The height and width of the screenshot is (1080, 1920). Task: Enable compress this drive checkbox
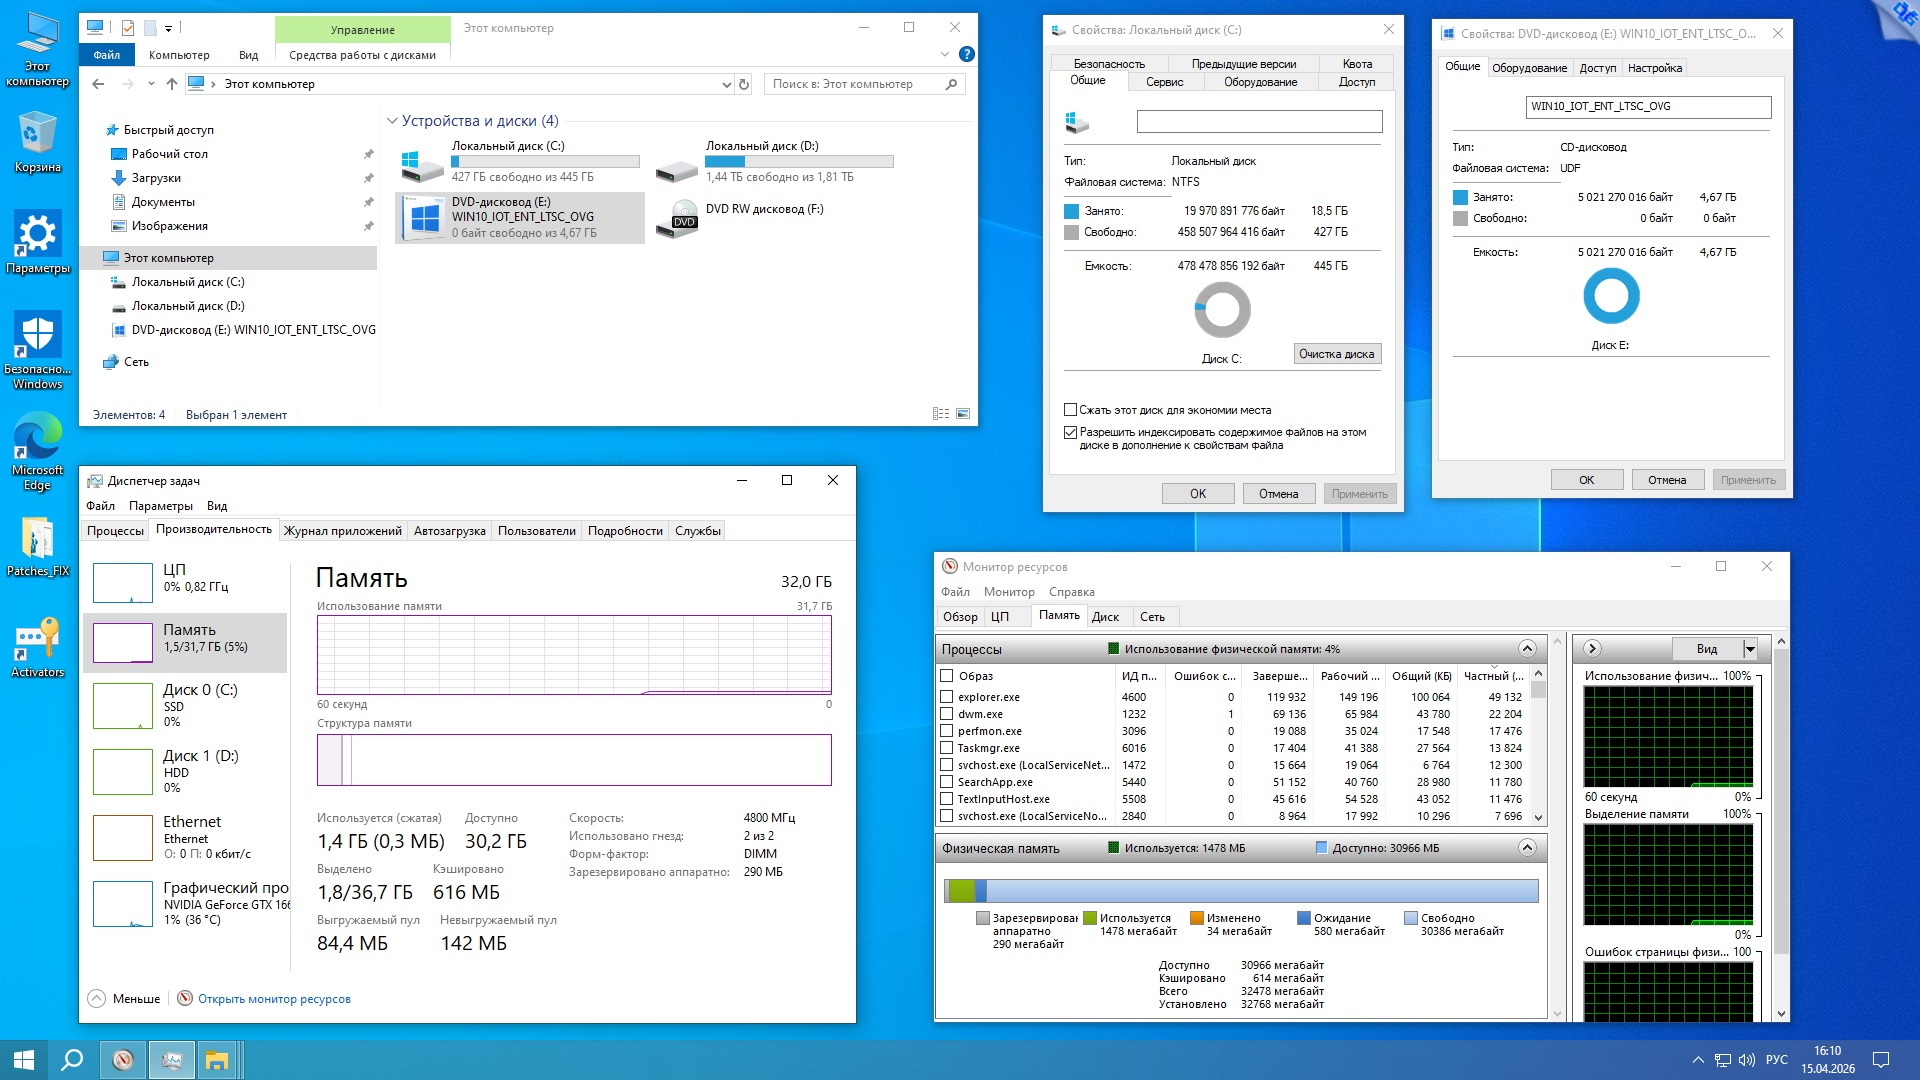pyautogui.click(x=1070, y=410)
